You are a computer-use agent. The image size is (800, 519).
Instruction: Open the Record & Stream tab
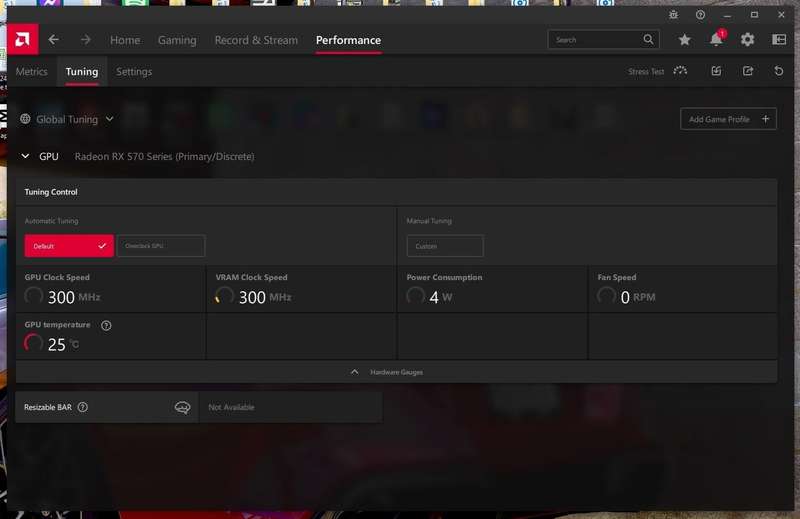click(256, 40)
